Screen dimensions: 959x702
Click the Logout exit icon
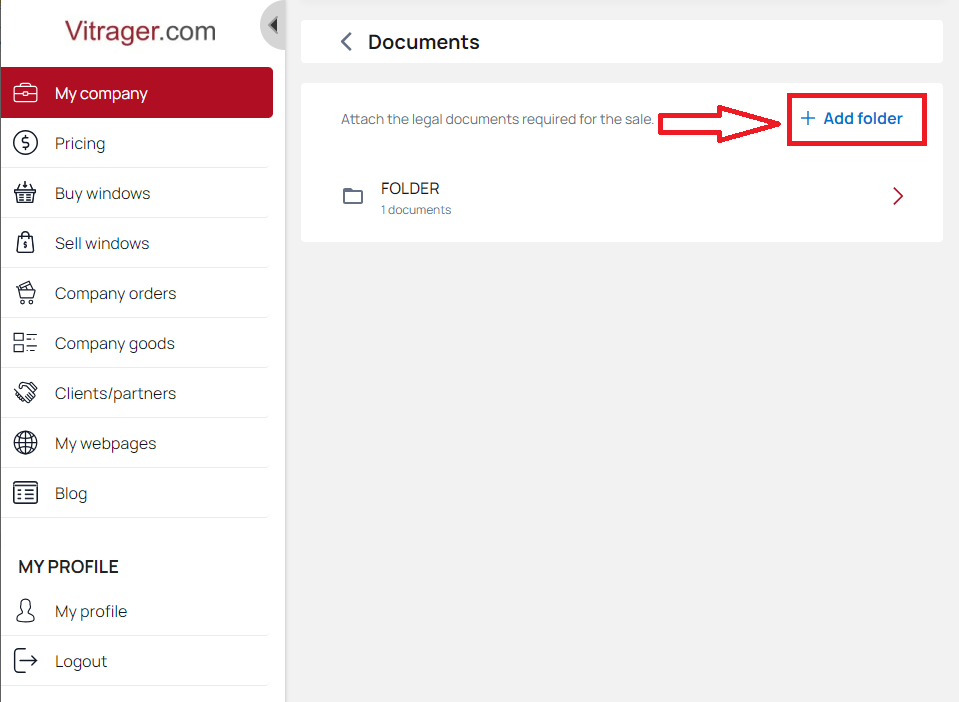tap(26, 660)
